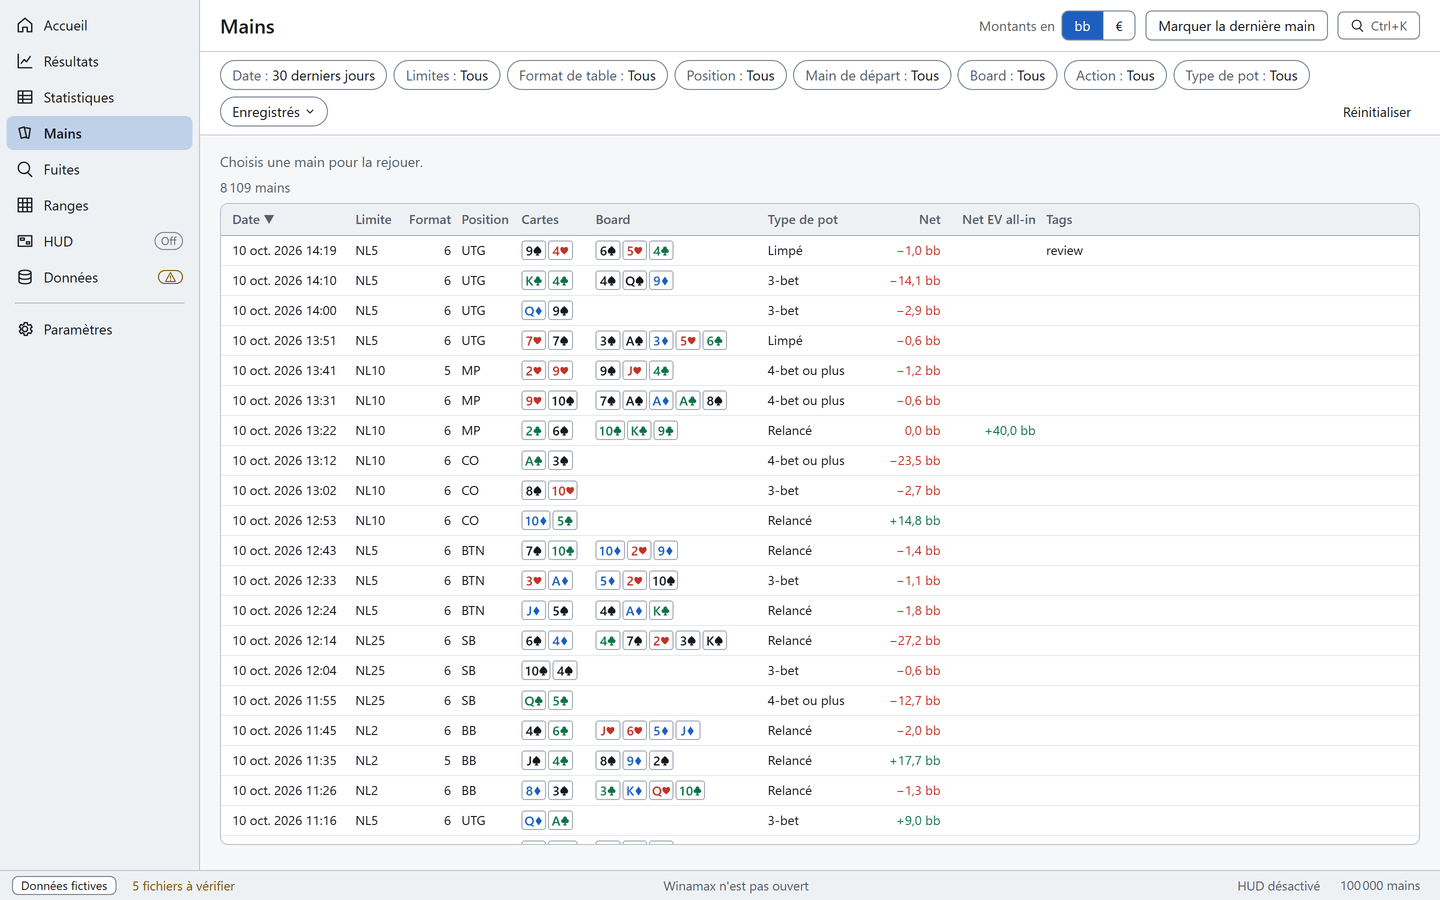Toggle the HUD Off switch badge
The width and height of the screenshot is (1440, 900).
pos(169,241)
